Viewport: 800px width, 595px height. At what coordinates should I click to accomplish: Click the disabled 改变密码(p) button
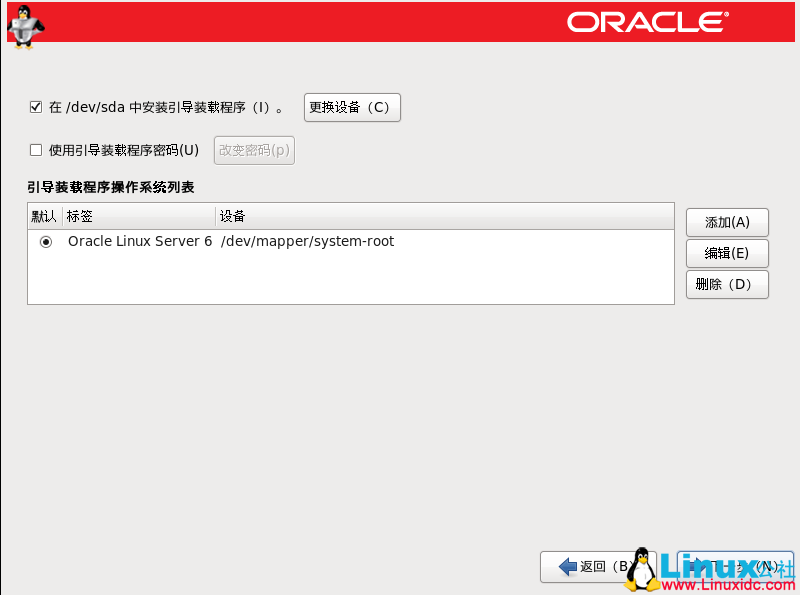(253, 150)
